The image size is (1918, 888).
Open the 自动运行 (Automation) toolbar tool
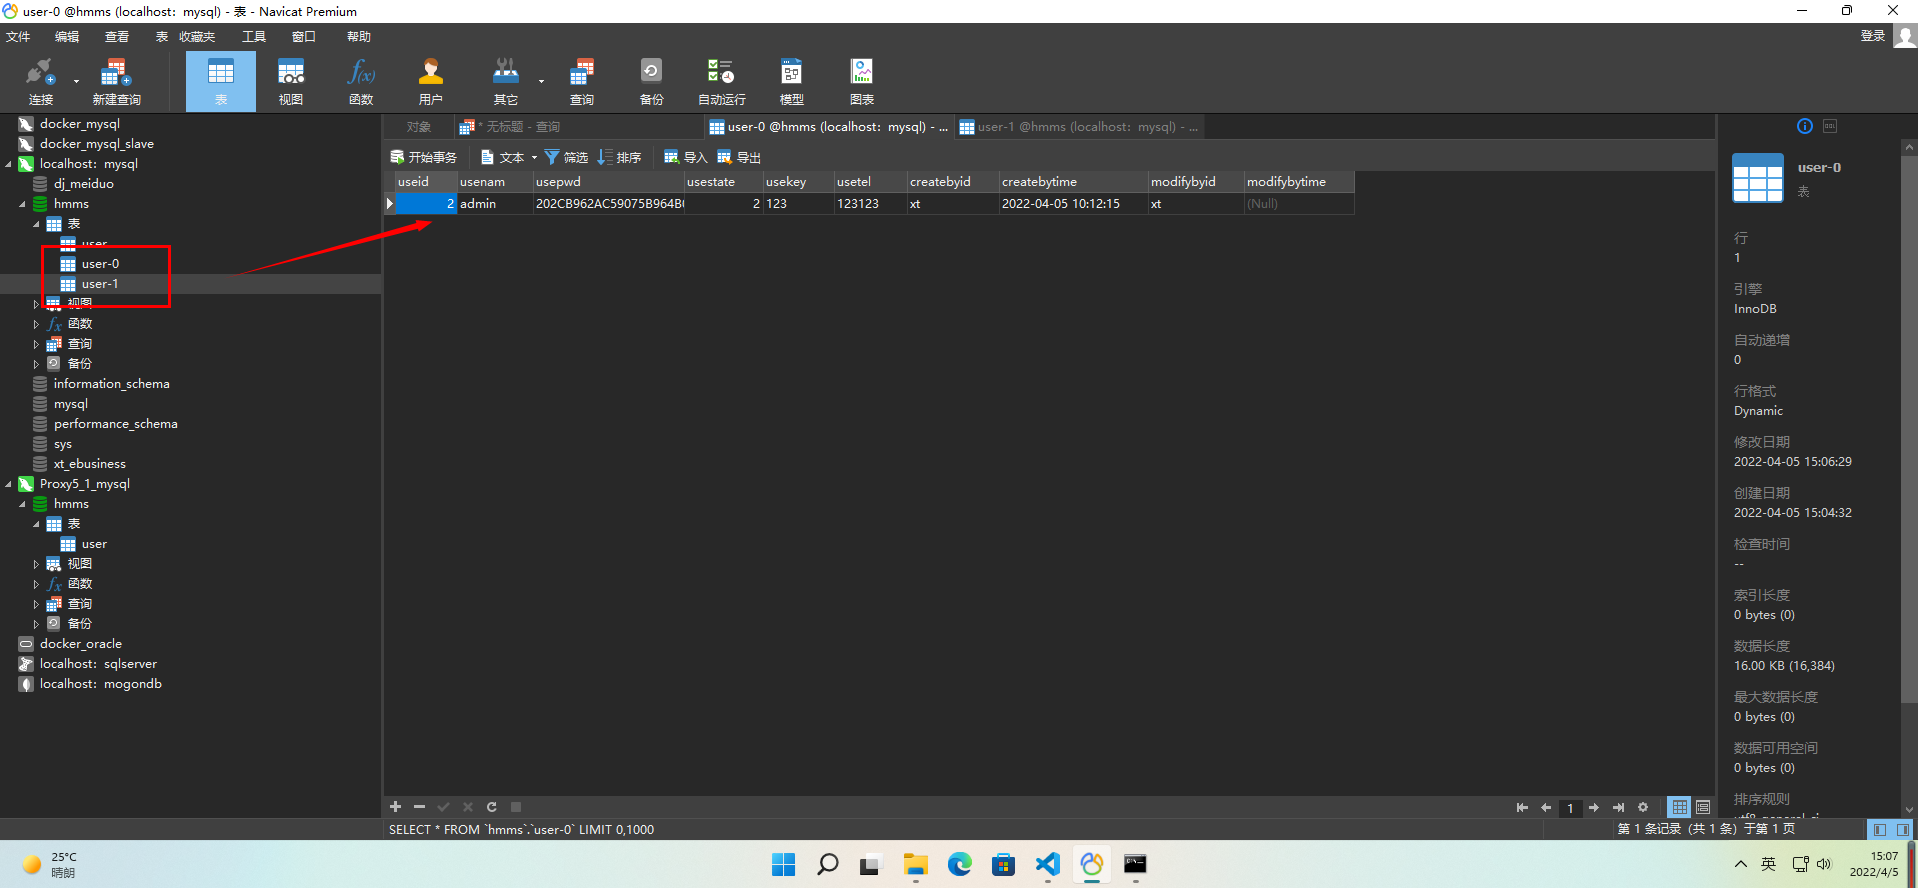(721, 80)
